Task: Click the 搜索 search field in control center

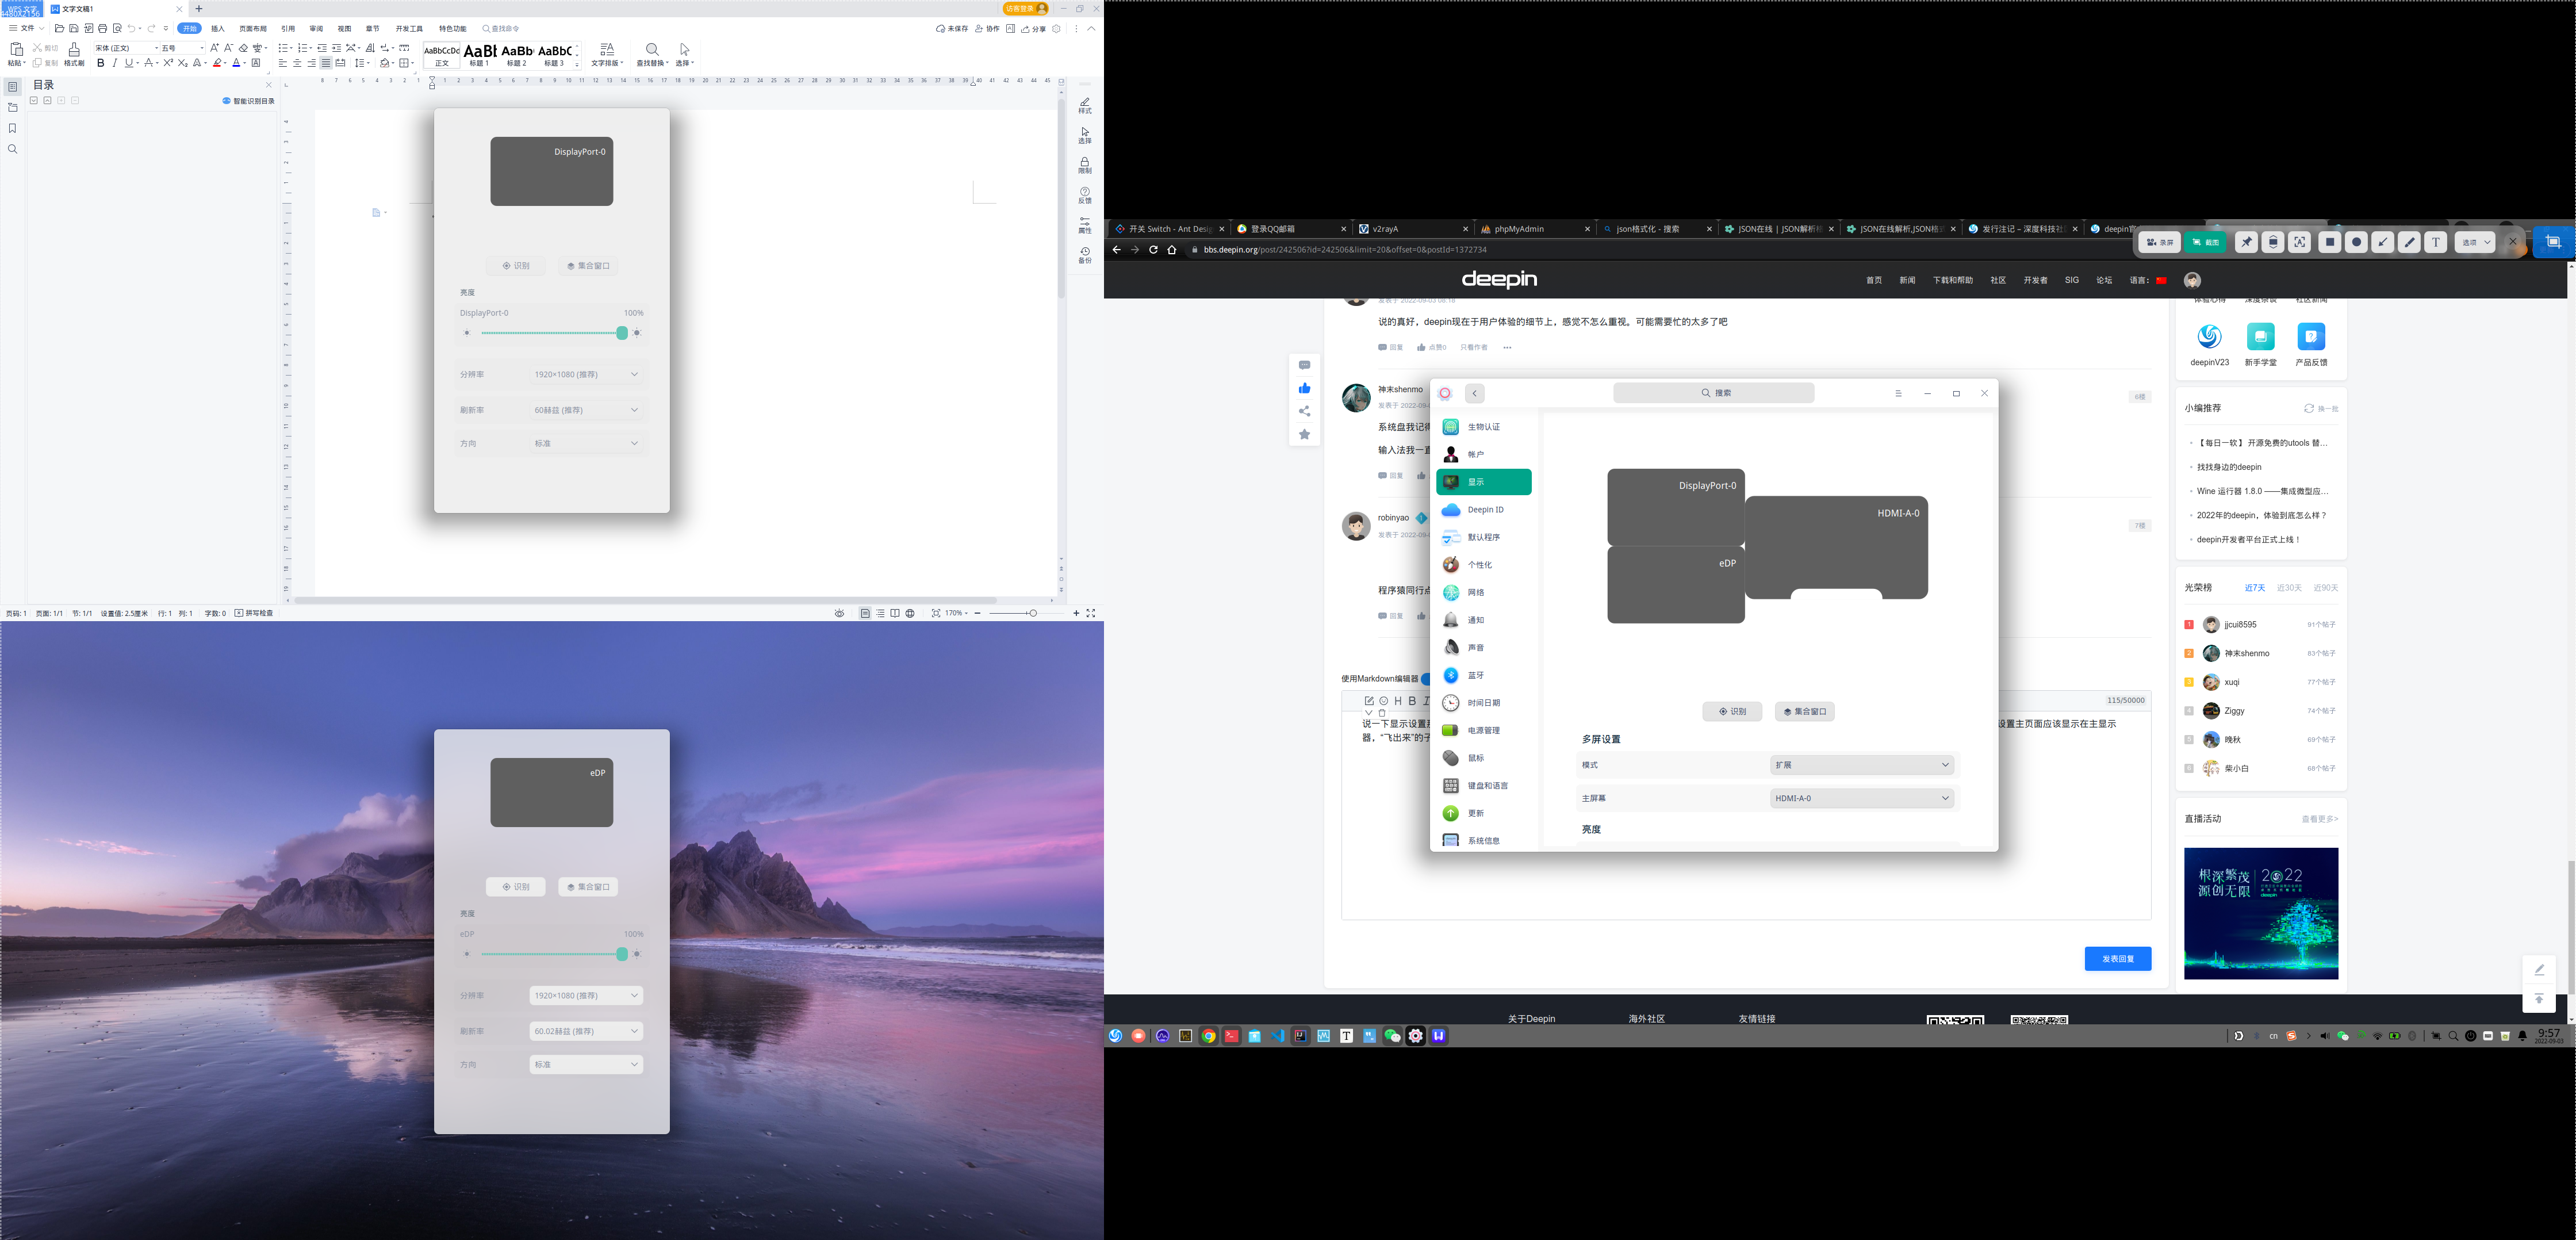Action: coord(1713,393)
